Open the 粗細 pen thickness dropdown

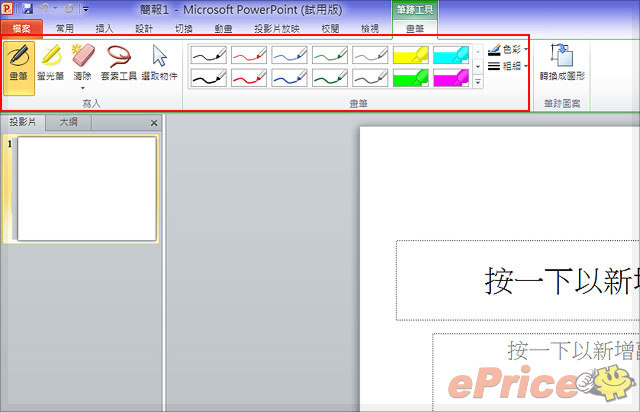pyautogui.click(x=510, y=64)
